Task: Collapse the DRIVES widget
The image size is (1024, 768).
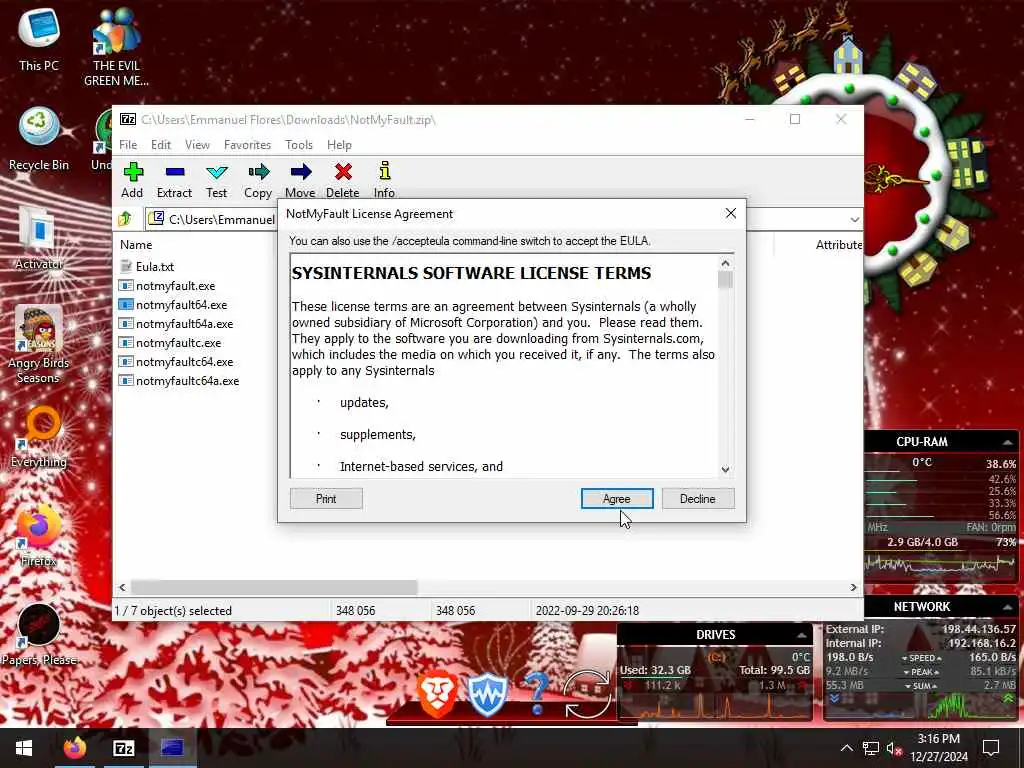Action: point(801,635)
